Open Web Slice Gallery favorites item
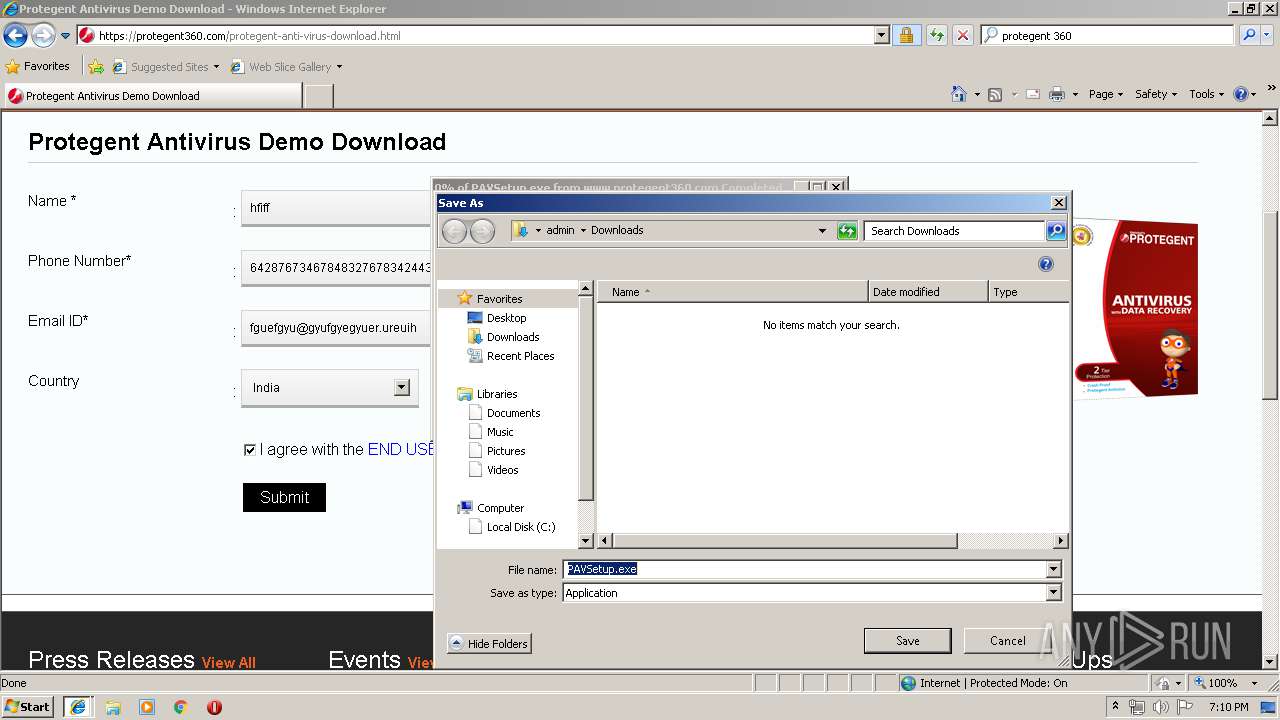This screenshot has width=1280, height=720. click(x=286, y=67)
